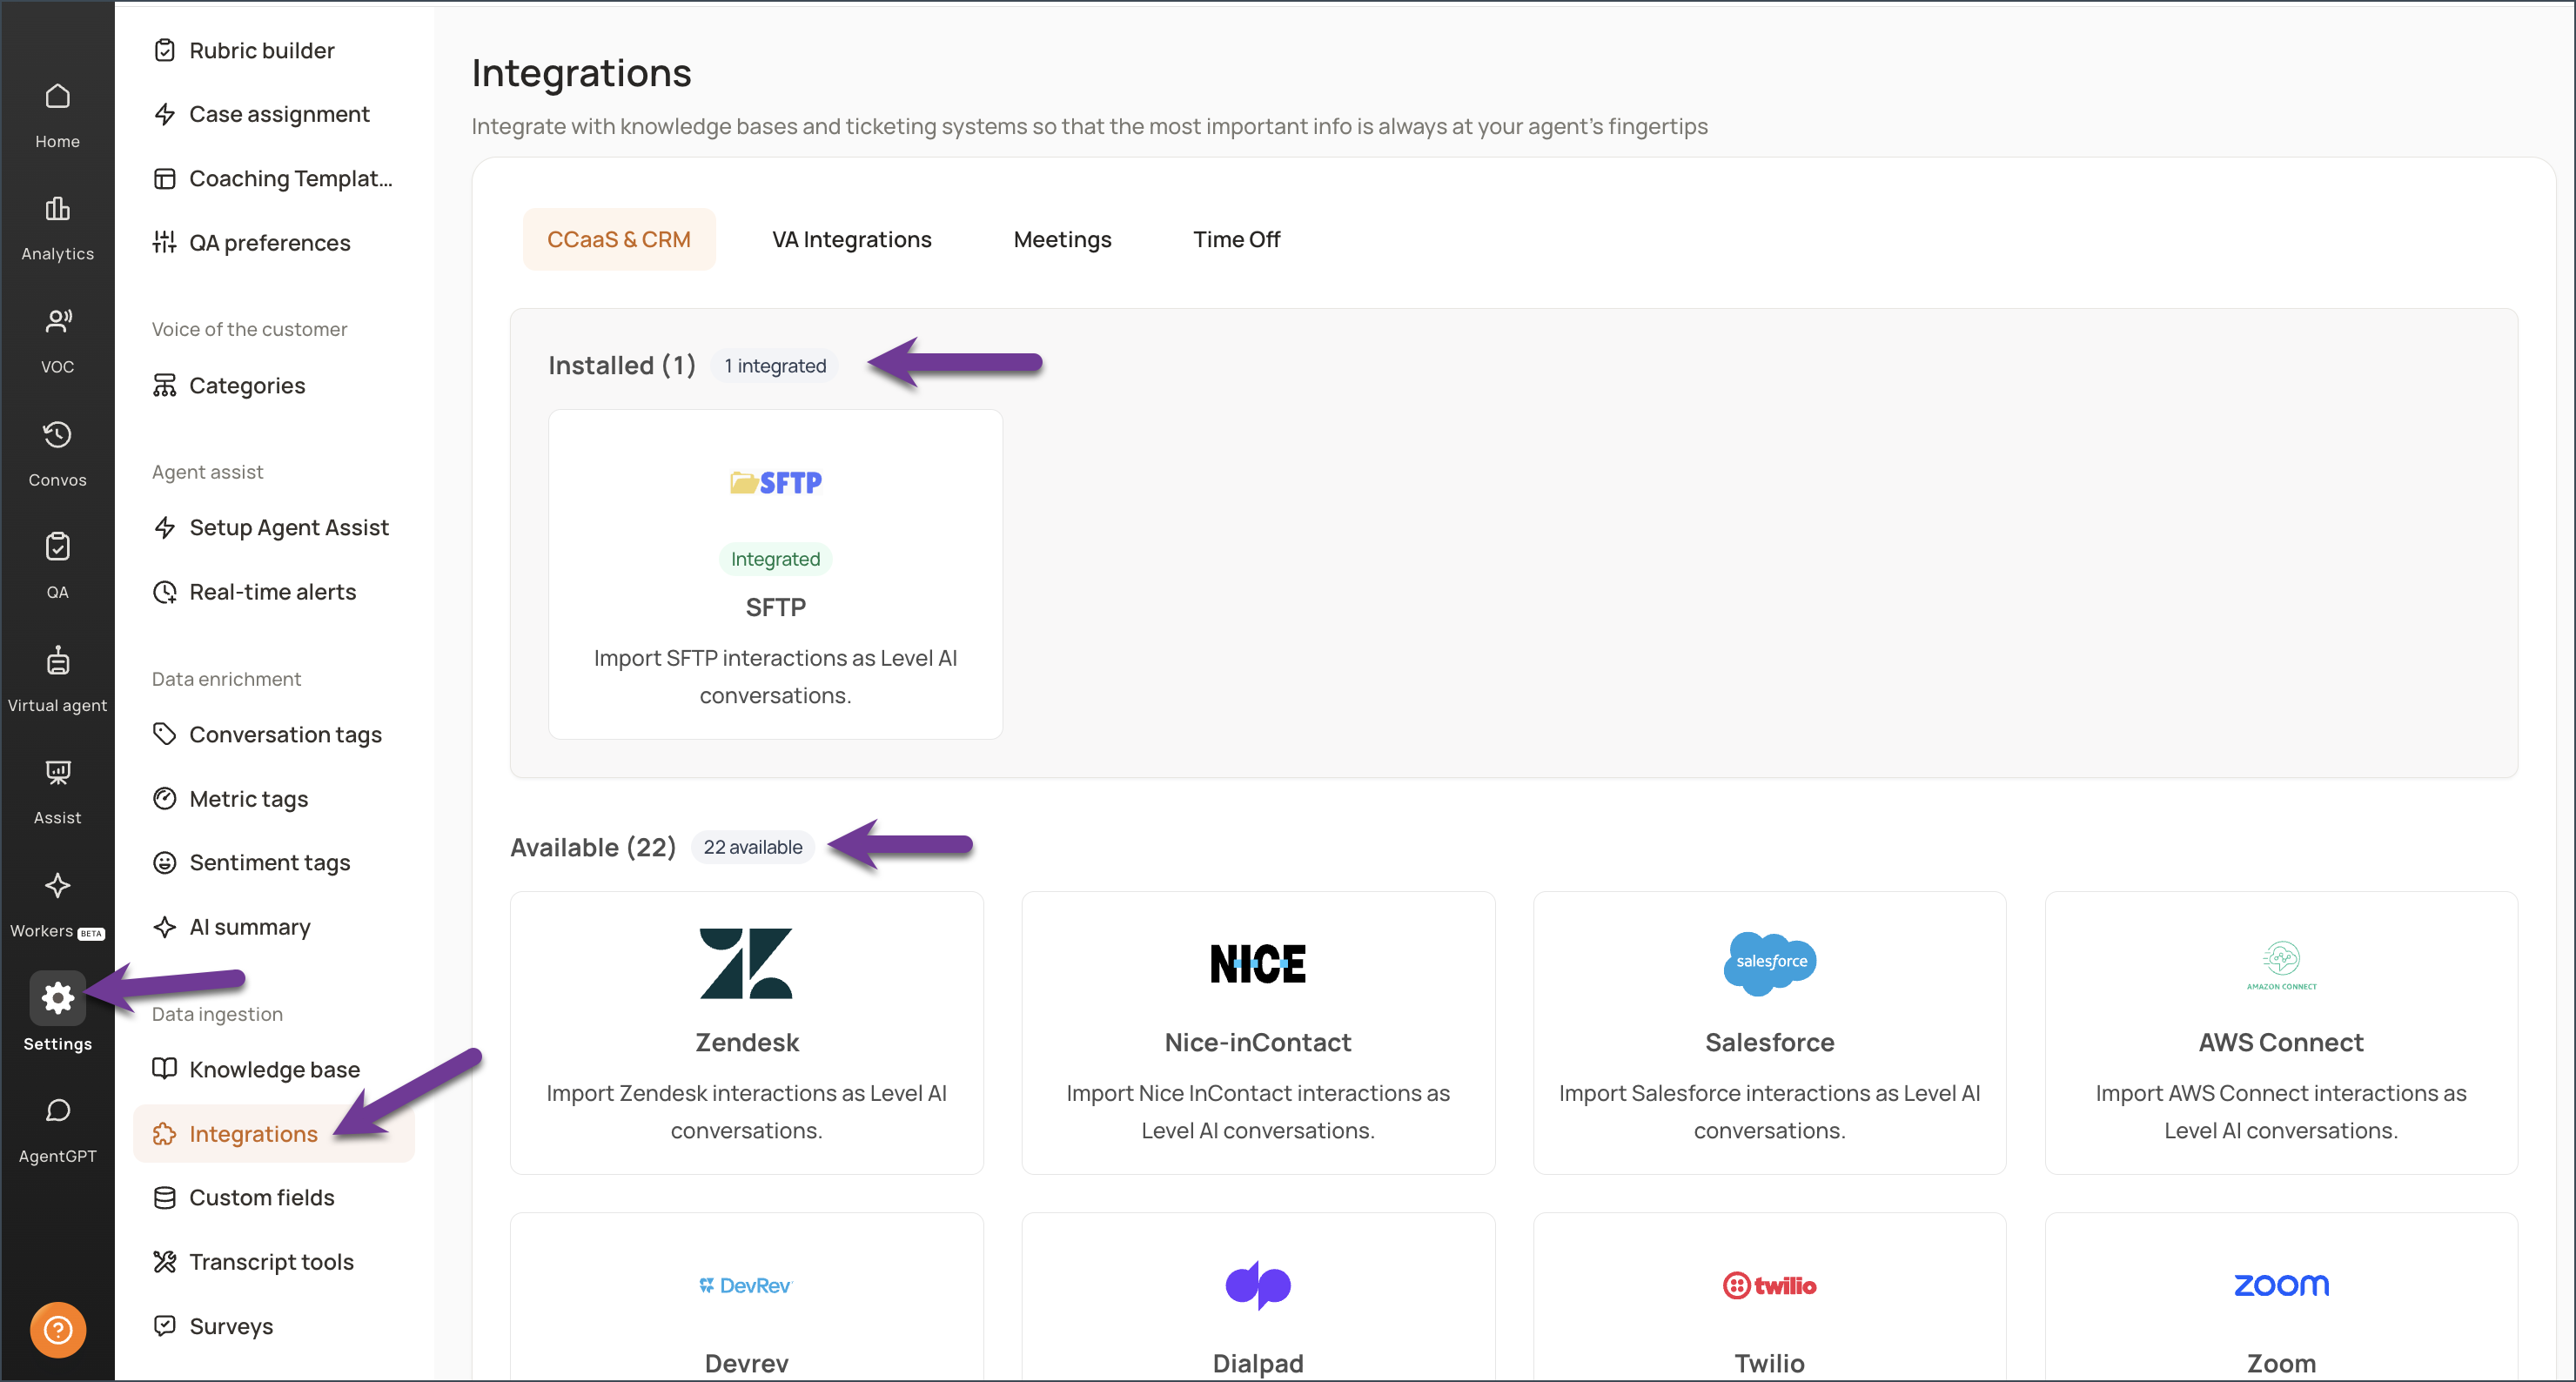Go to VOC via its speaking-person icon

[x=57, y=321]
